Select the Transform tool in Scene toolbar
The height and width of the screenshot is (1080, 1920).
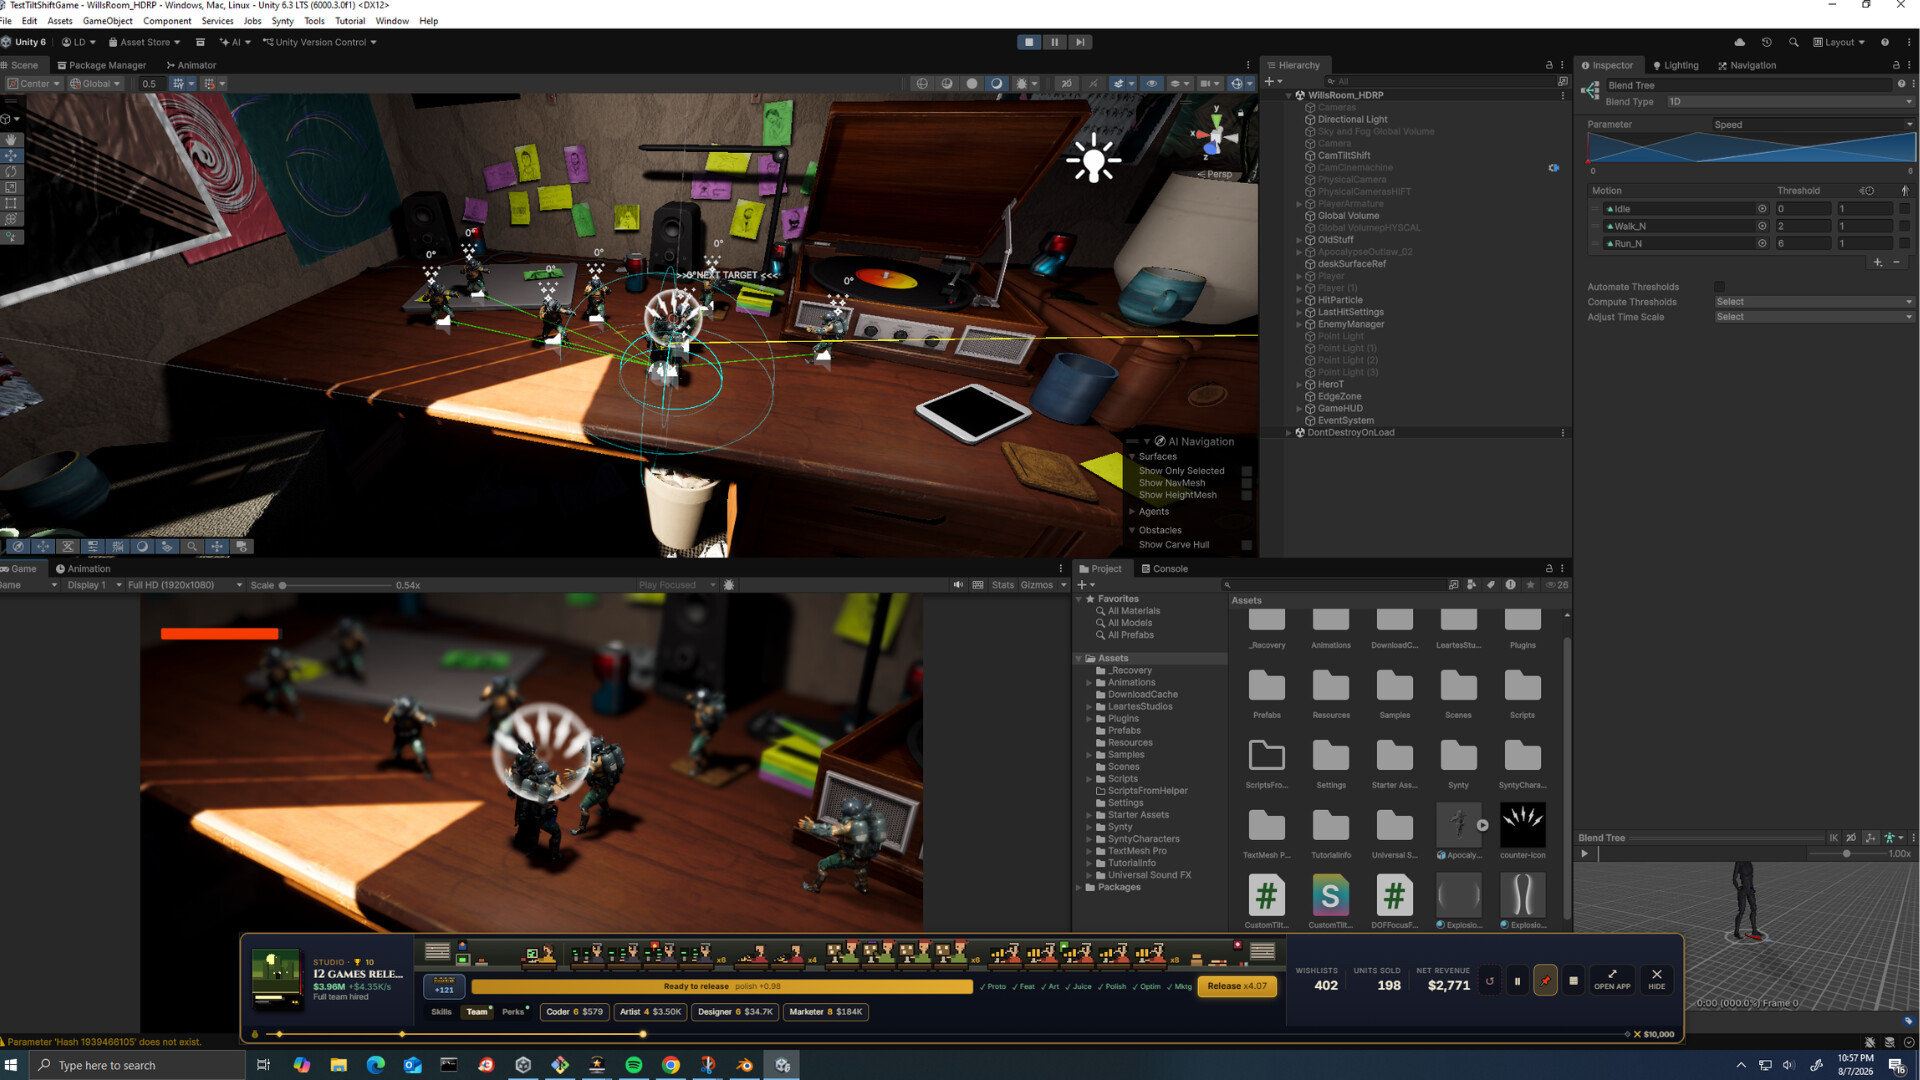11,220
